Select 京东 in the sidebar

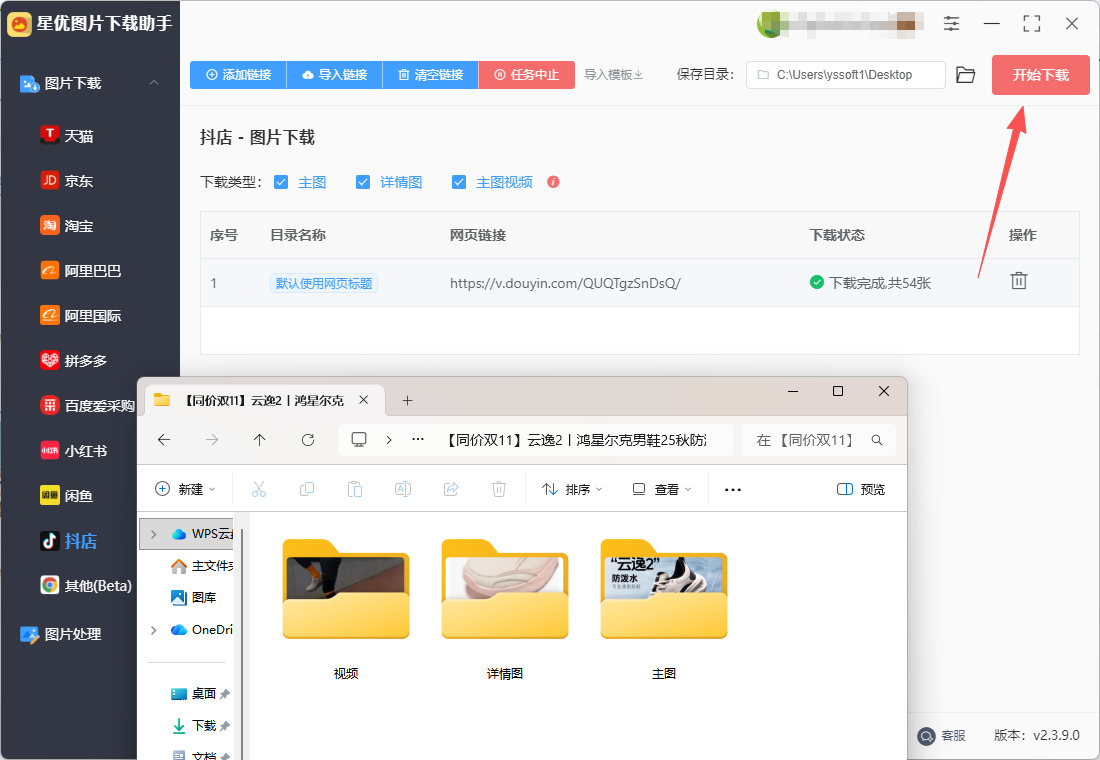[x=67, y=180]
